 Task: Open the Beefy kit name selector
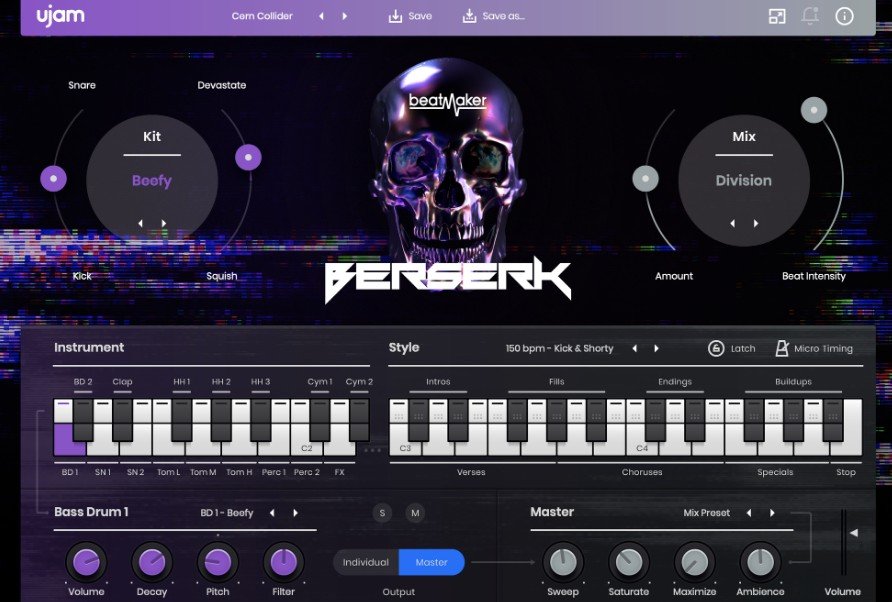[152, 180]
